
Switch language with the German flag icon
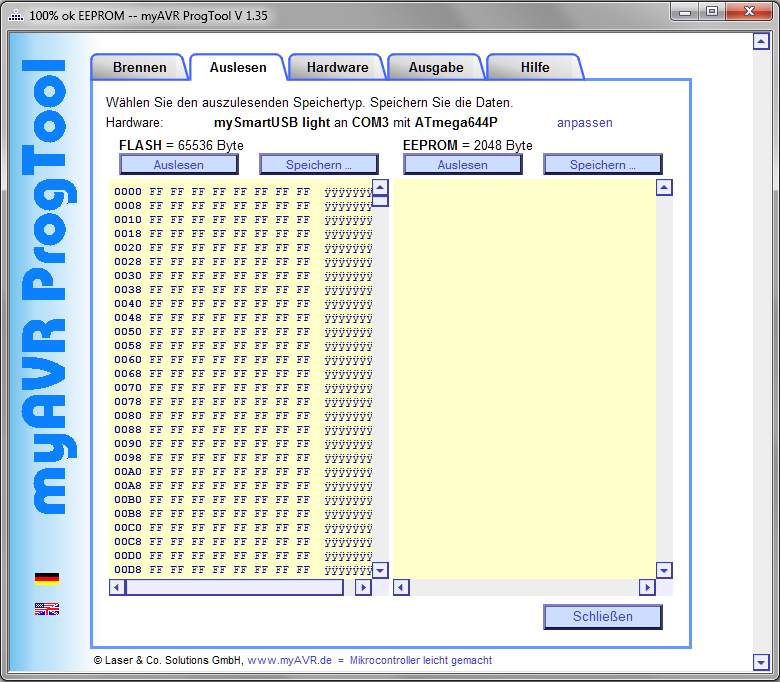pos(47,579)
